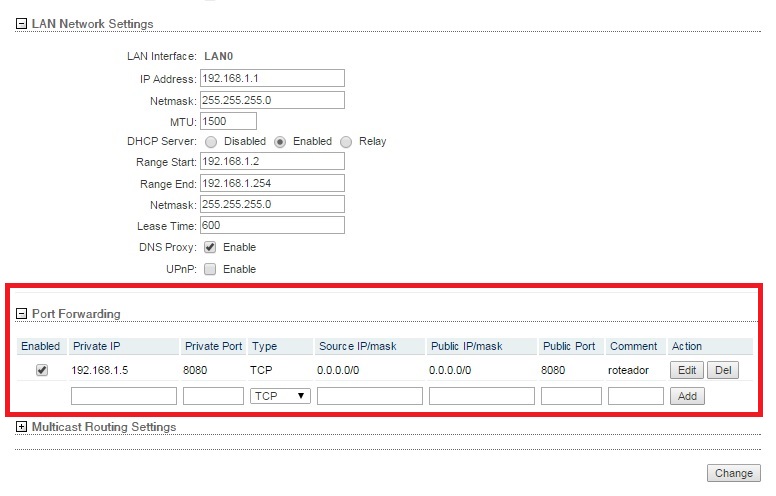Click Edit for the roteador rule

tap(687, 370)
